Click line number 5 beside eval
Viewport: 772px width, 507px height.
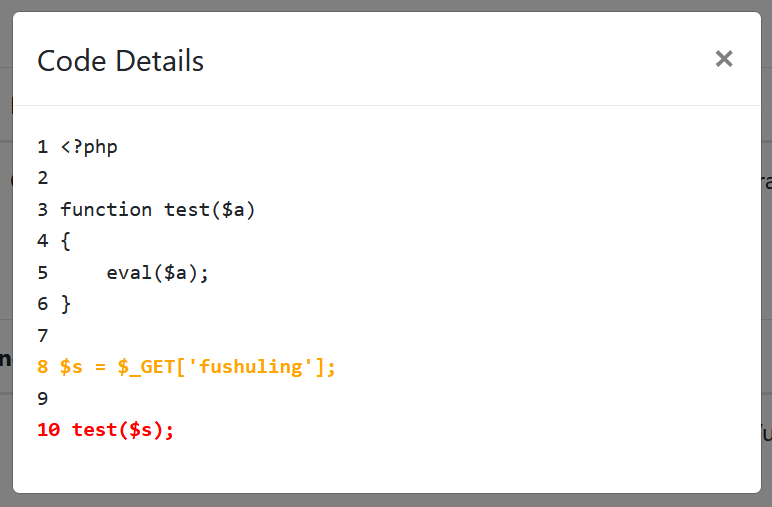point(43,273)
